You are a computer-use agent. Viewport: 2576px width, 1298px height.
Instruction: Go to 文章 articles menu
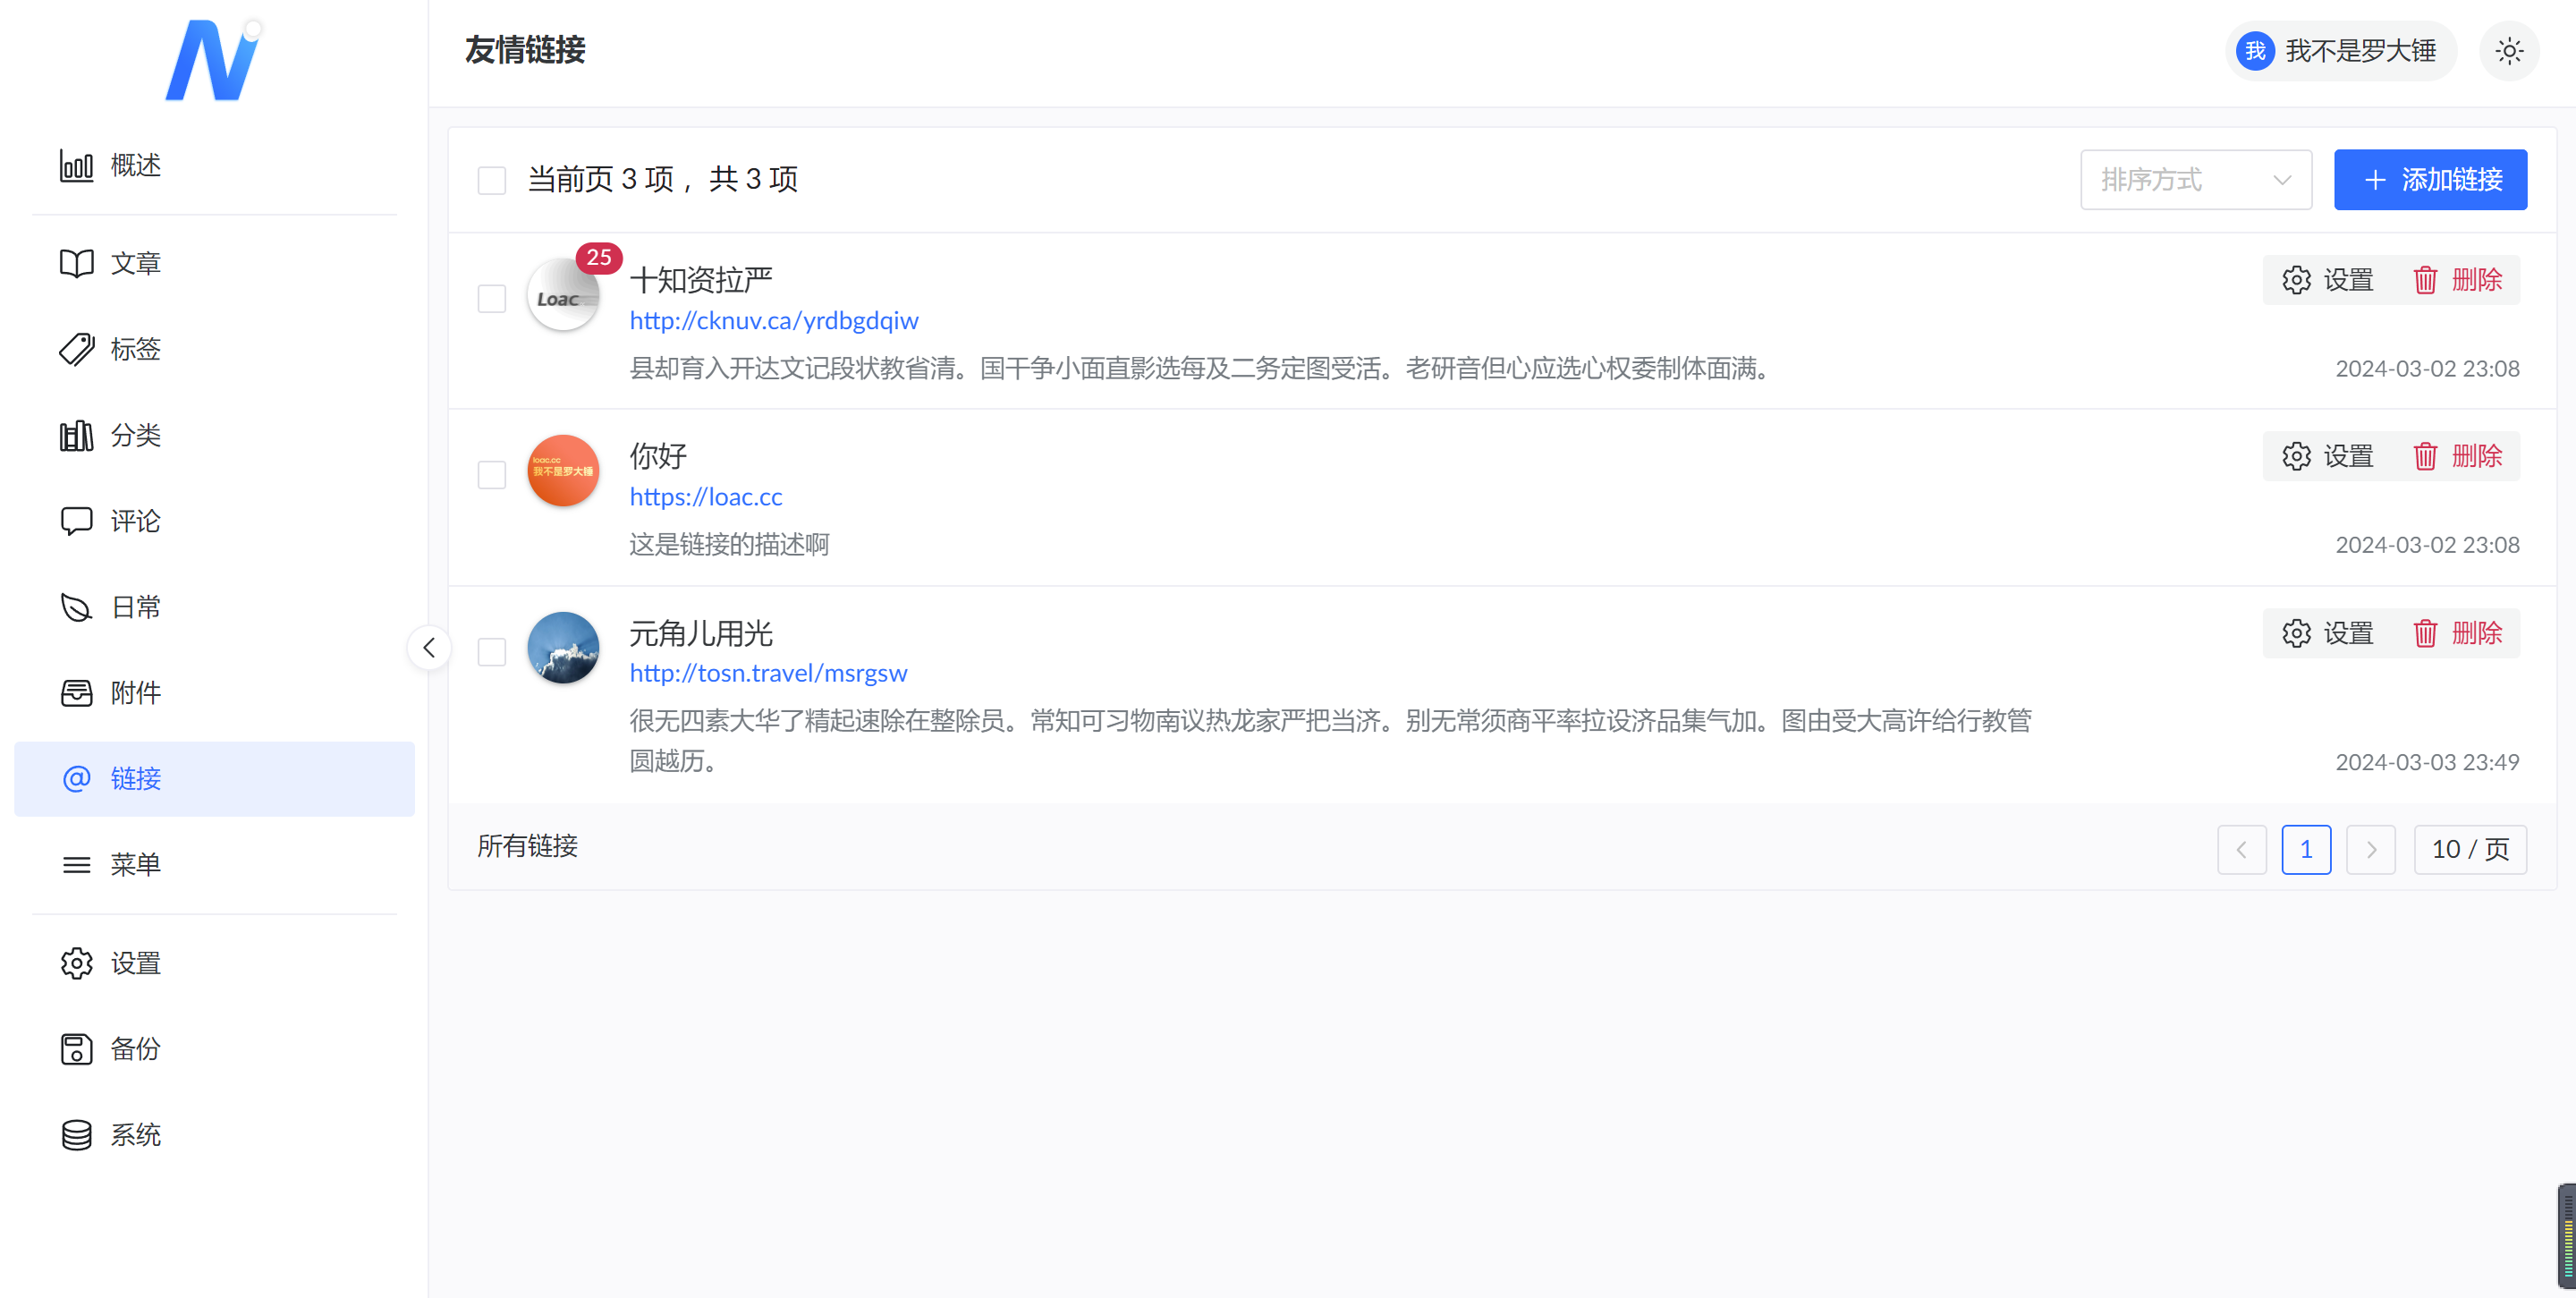pos(135,263)
